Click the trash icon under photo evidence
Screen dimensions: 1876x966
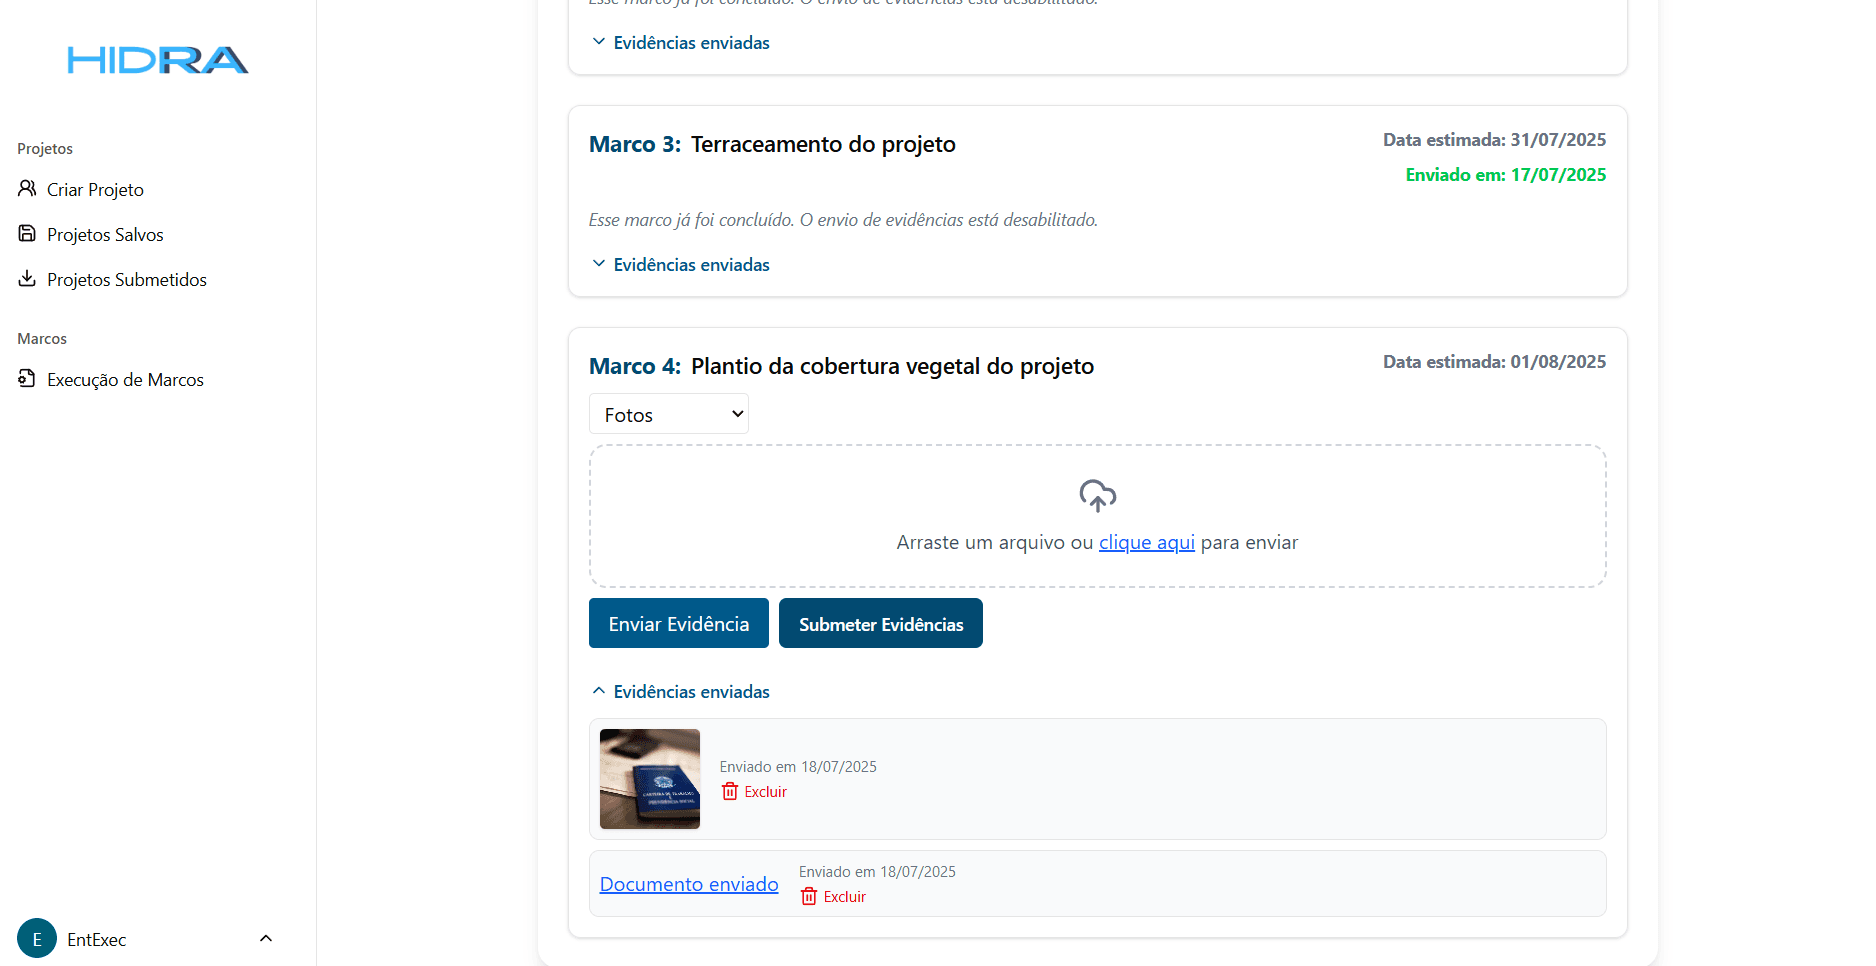coord(730,791)
